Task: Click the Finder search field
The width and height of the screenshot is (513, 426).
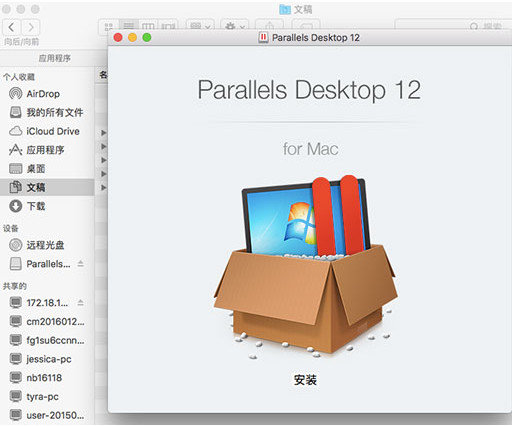Action: pyautogui.click(x=453, y=26)
